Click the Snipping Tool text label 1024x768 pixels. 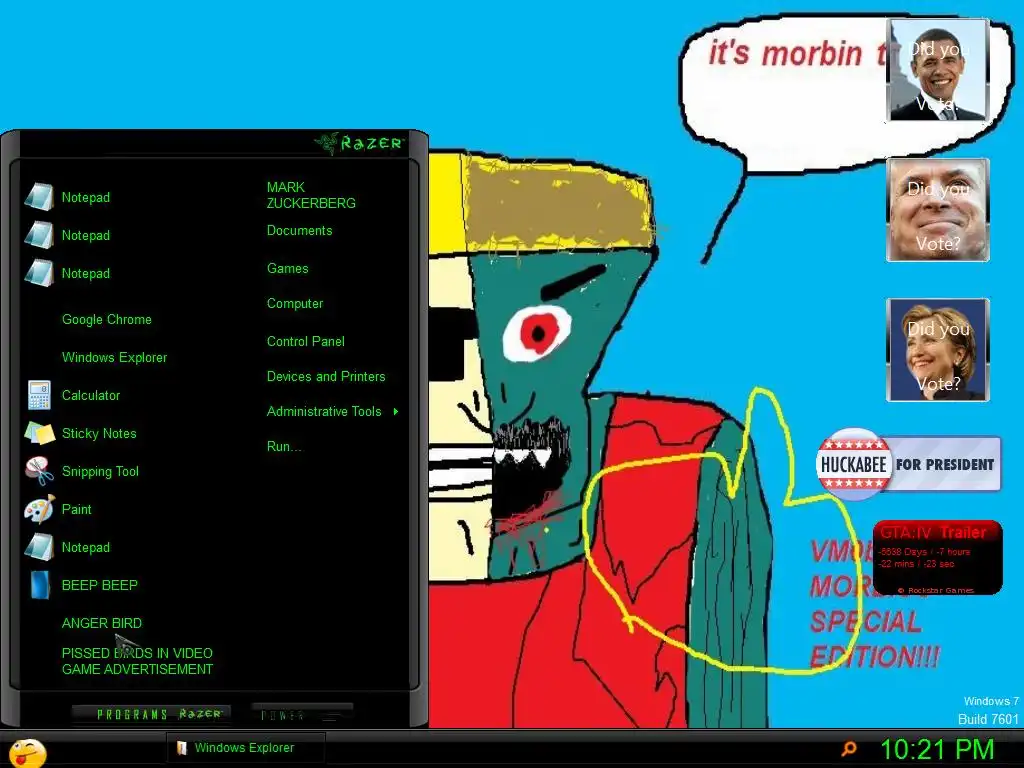100,471
